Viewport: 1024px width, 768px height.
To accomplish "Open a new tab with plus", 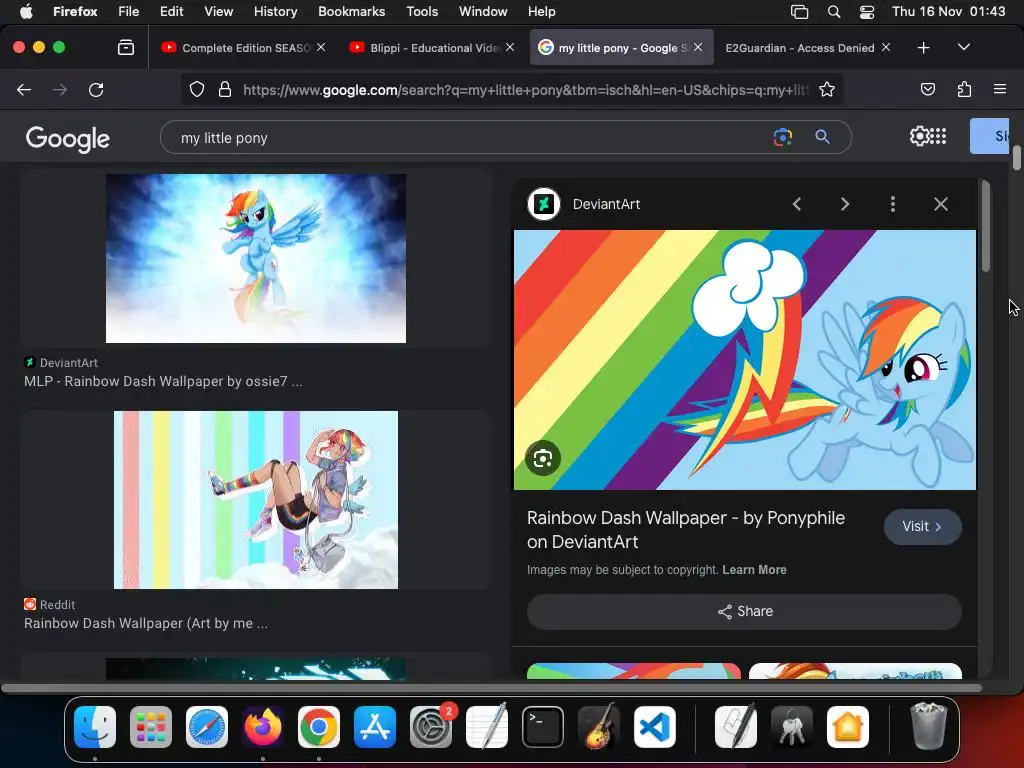I will point(923,48).
